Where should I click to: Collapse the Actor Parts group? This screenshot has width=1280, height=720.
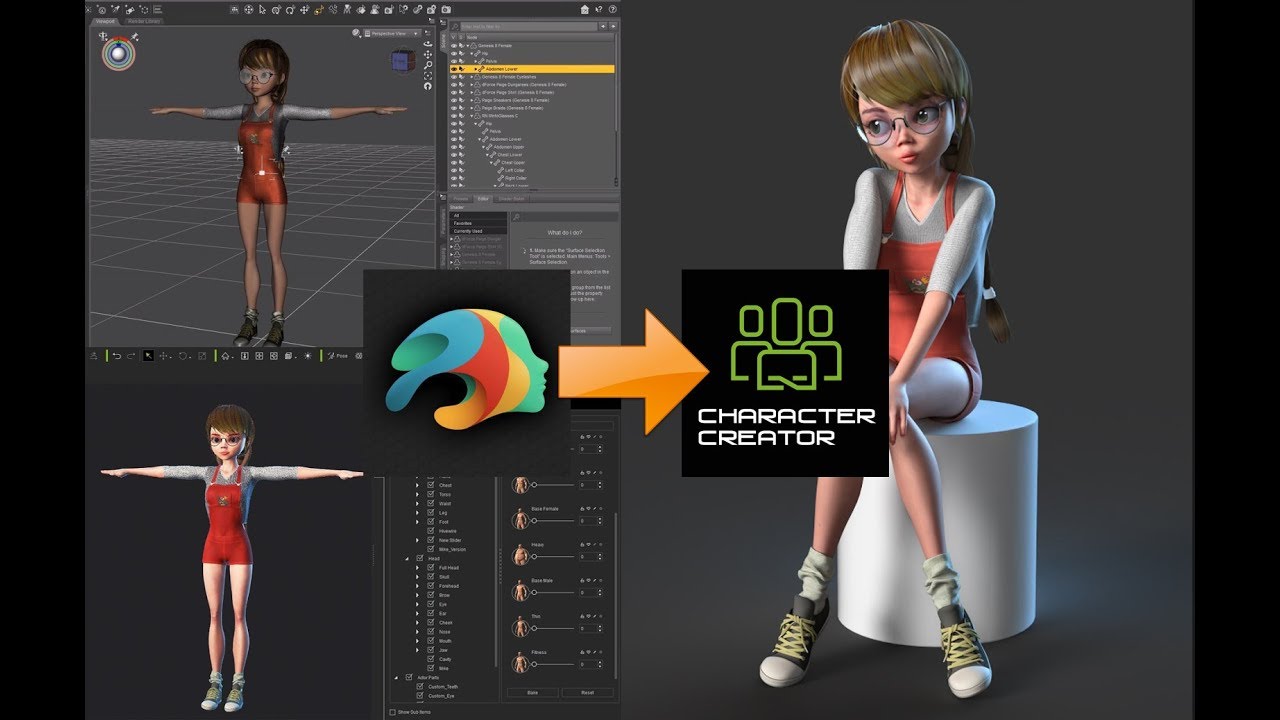pyautogui.click(x=396, y=678)
